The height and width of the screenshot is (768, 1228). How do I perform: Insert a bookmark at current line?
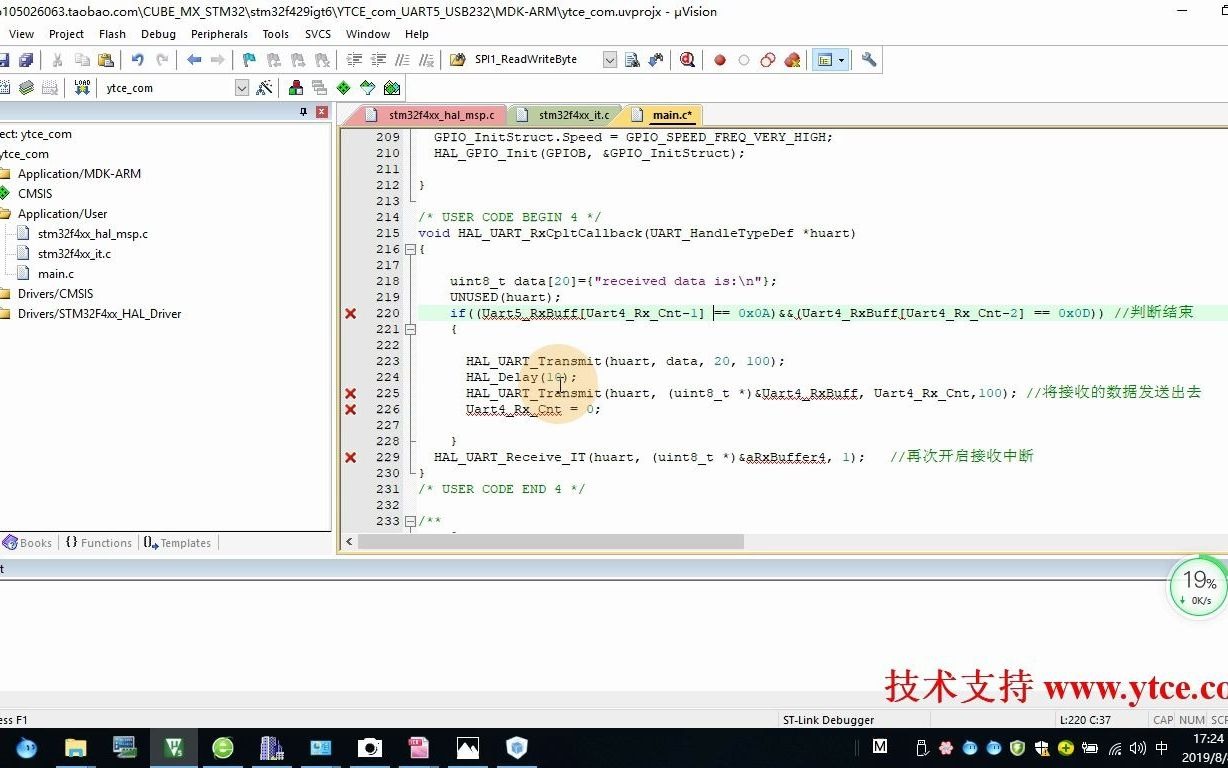pyautogui.click(x=248, y=59)
